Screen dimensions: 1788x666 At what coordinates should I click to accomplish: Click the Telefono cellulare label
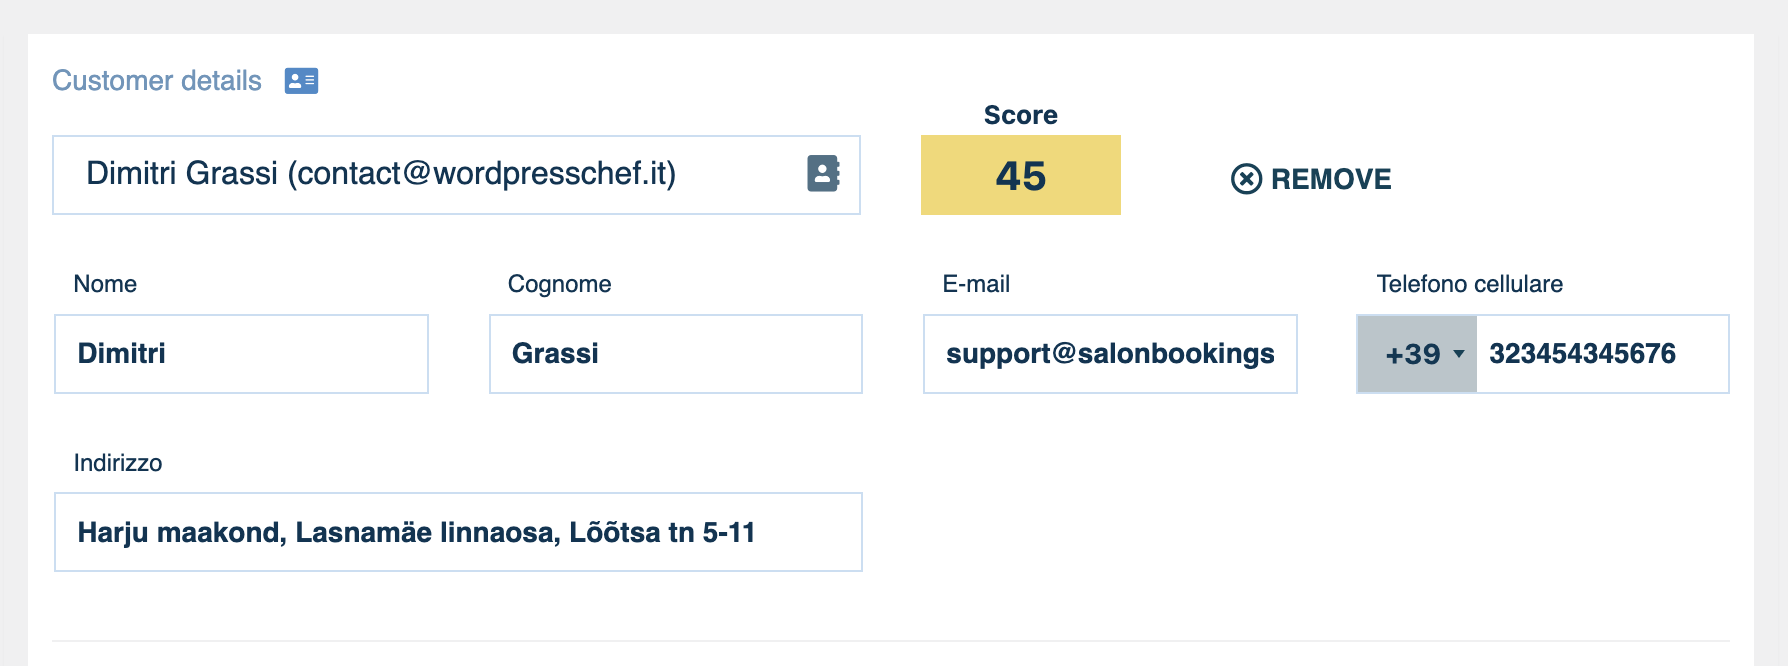(x=1469, y=284)
